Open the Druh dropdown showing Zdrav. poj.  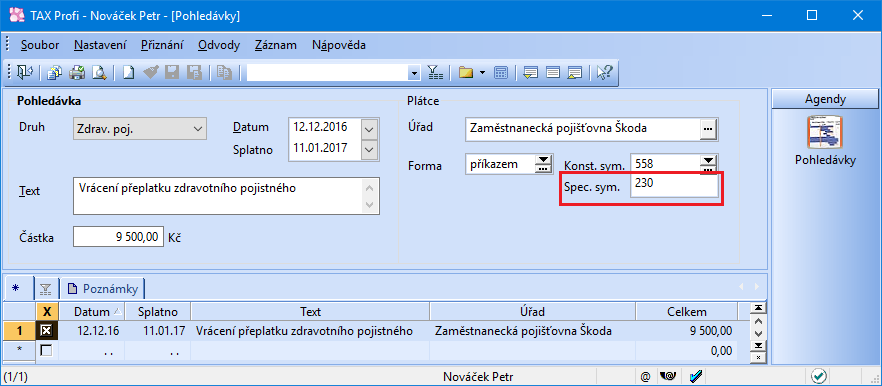[x=140, y=129]
